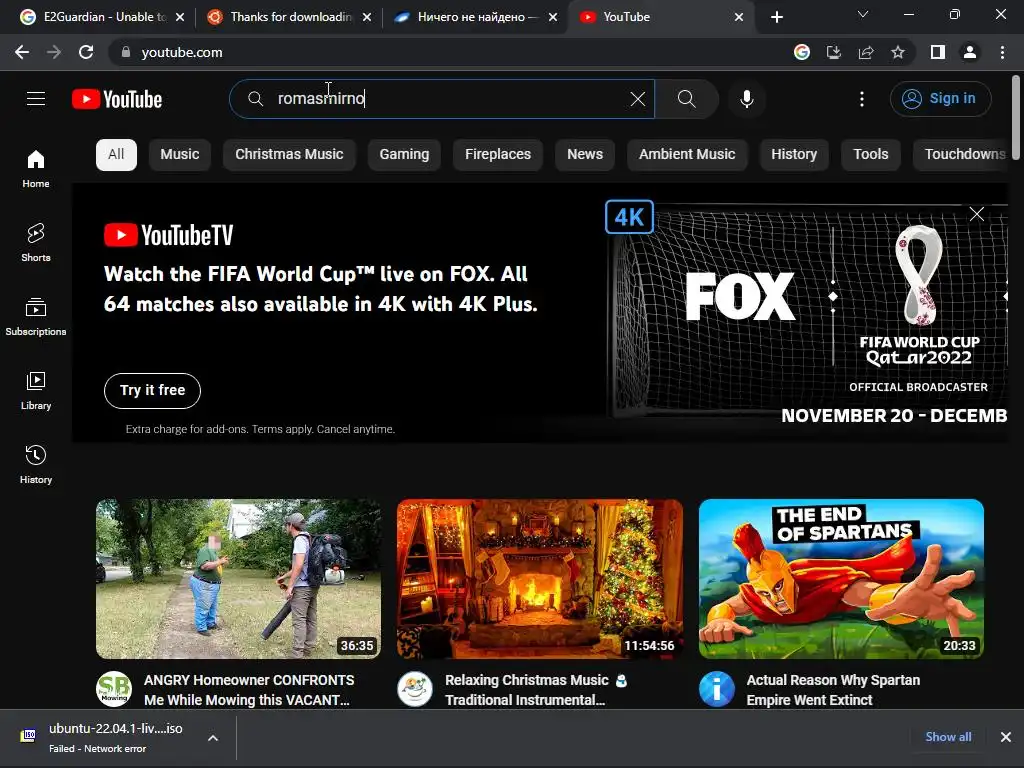Select the Music filter chip
The height and width of the screenshot is (768, 1024).
(x=180, y=155)
